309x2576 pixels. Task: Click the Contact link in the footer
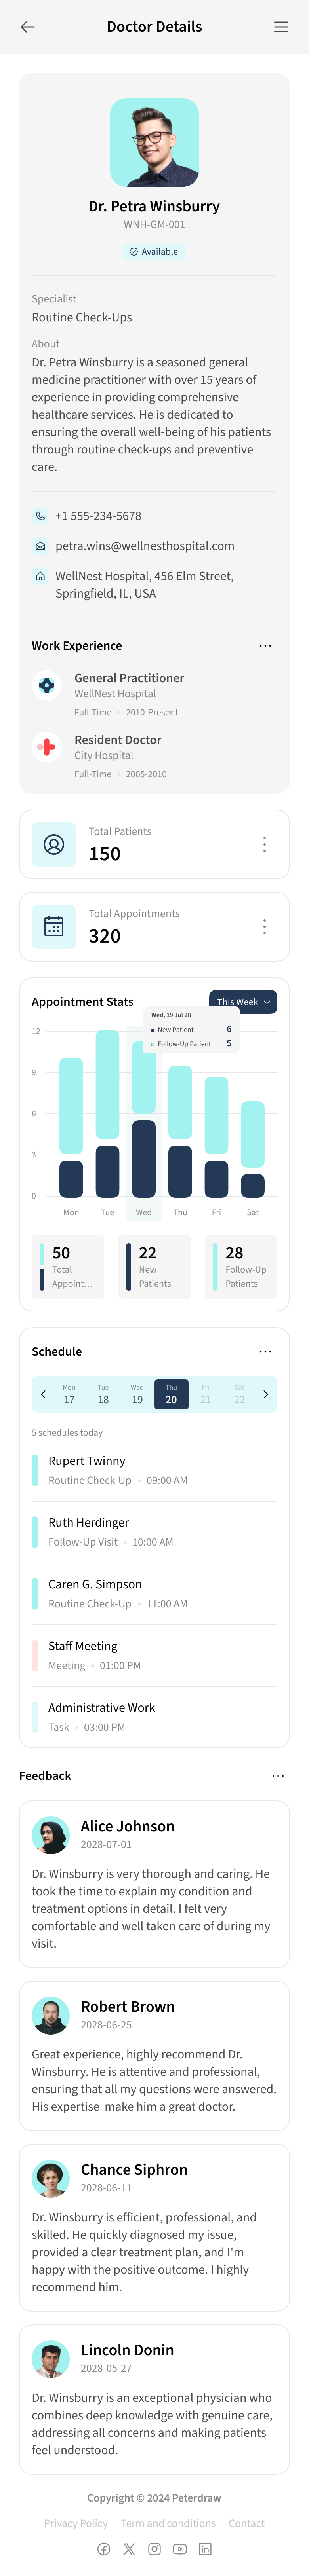(246, 2522)
